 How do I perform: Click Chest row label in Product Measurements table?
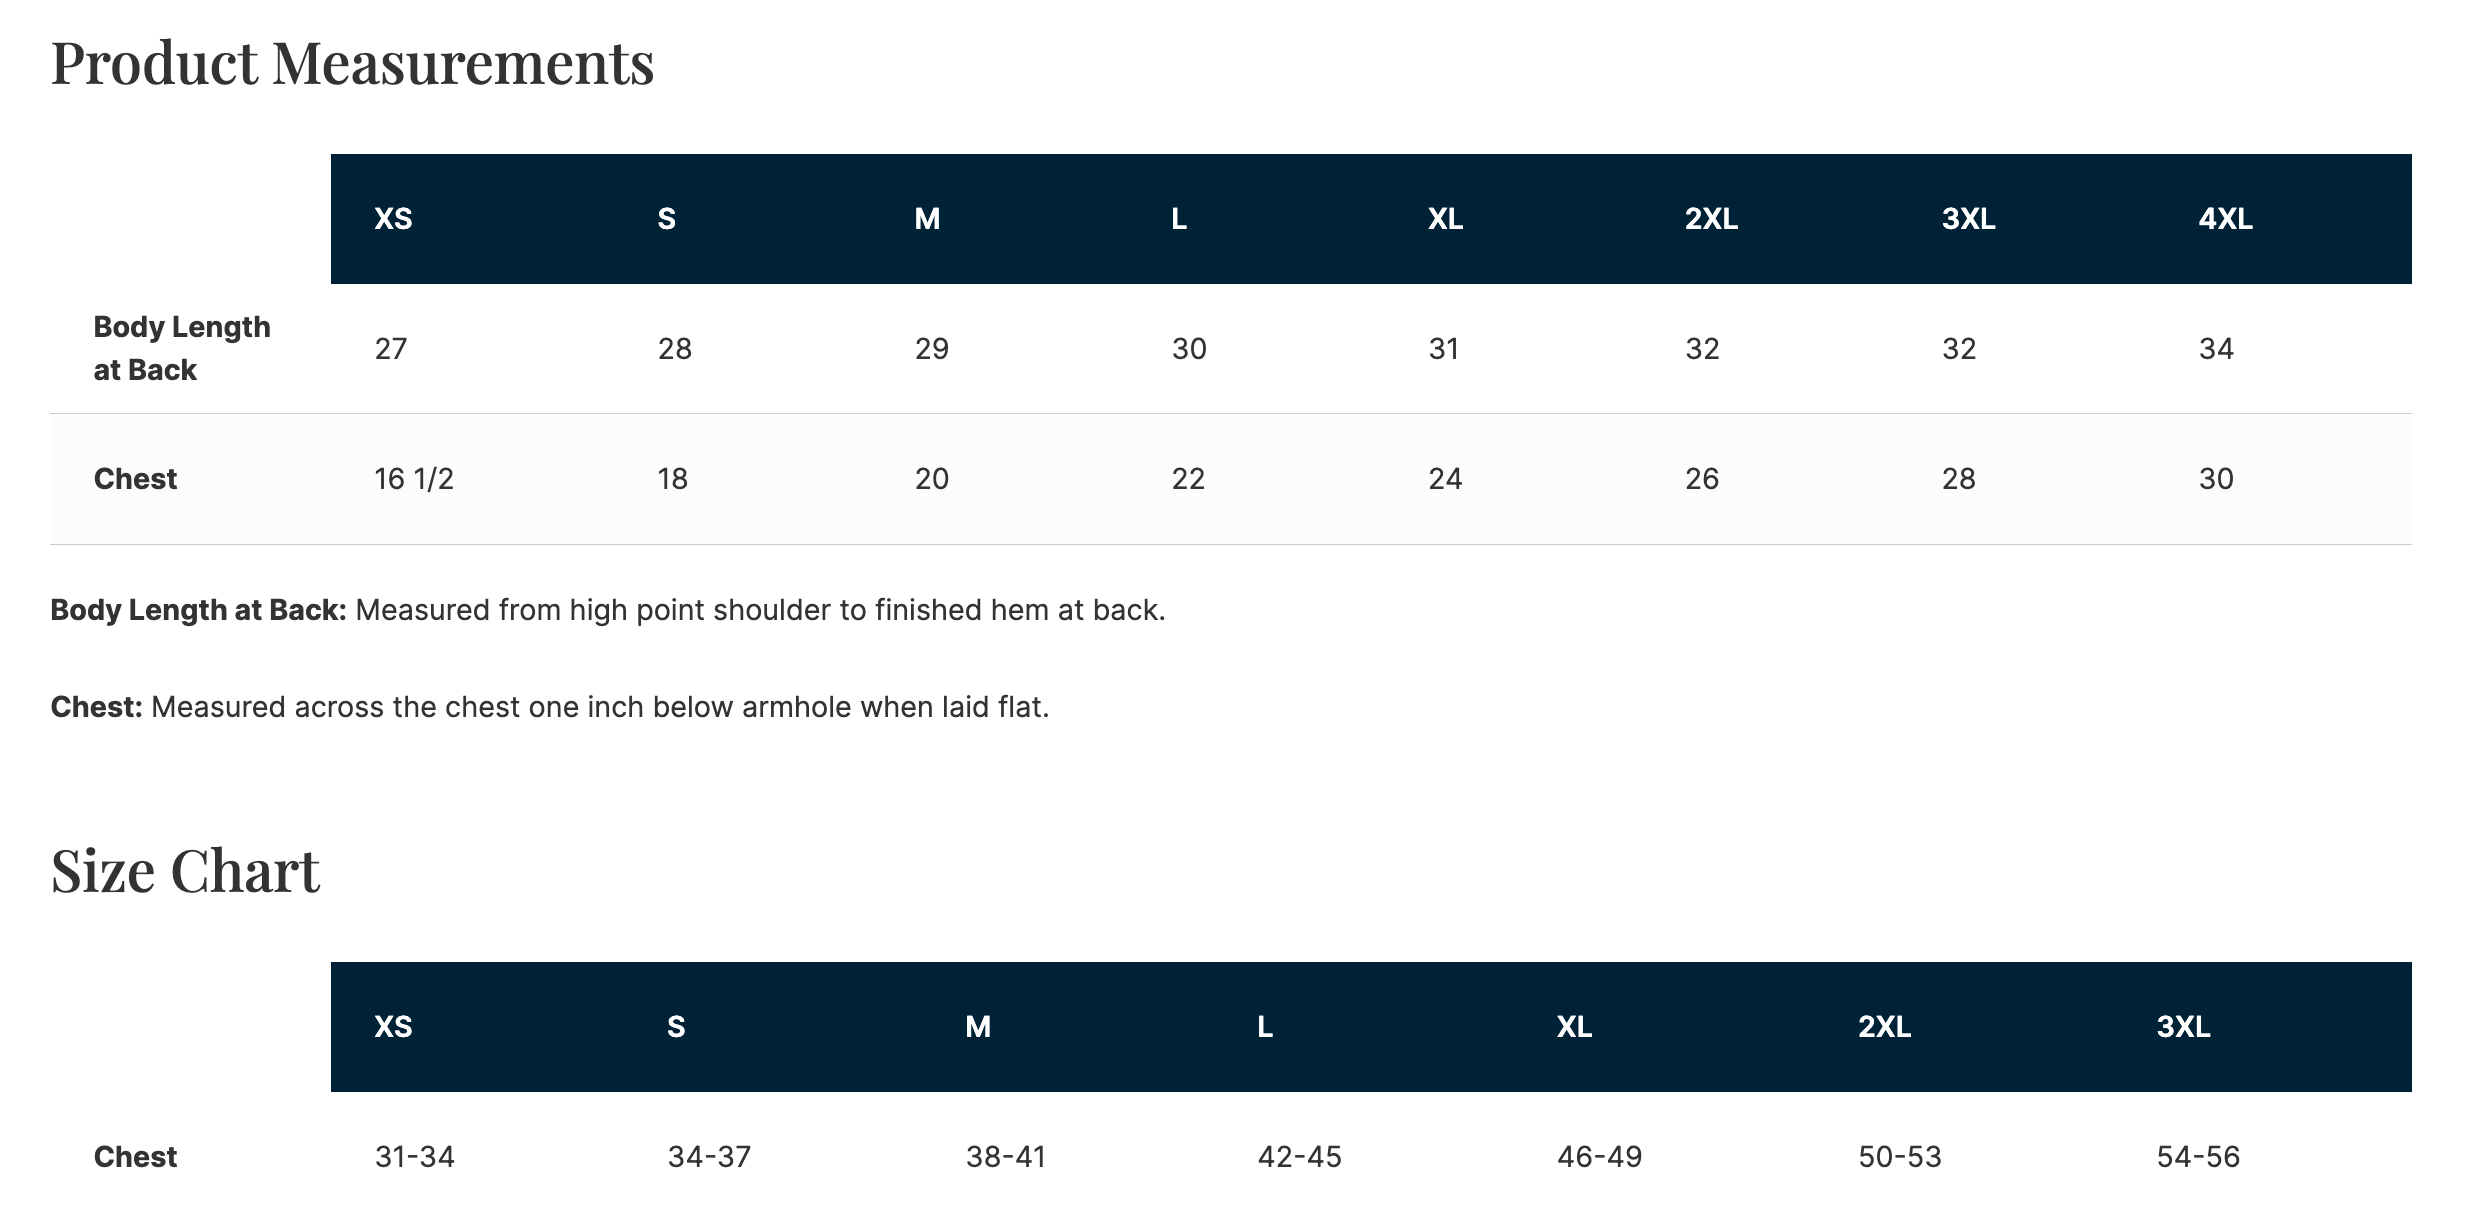[135, 479]
